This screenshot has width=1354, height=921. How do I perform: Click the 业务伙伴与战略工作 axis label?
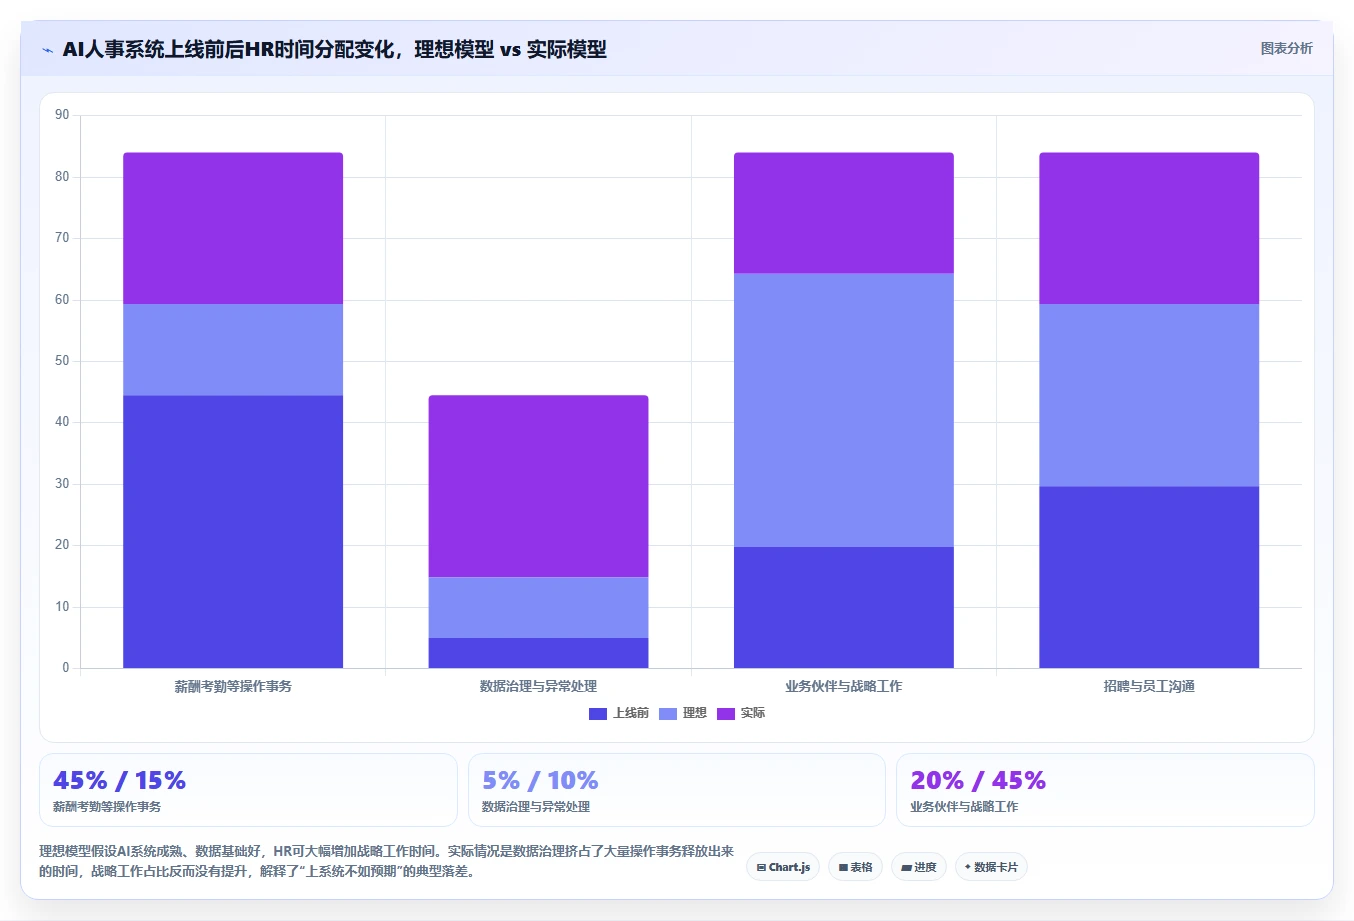pyautogui.click(x=844, y=686)
